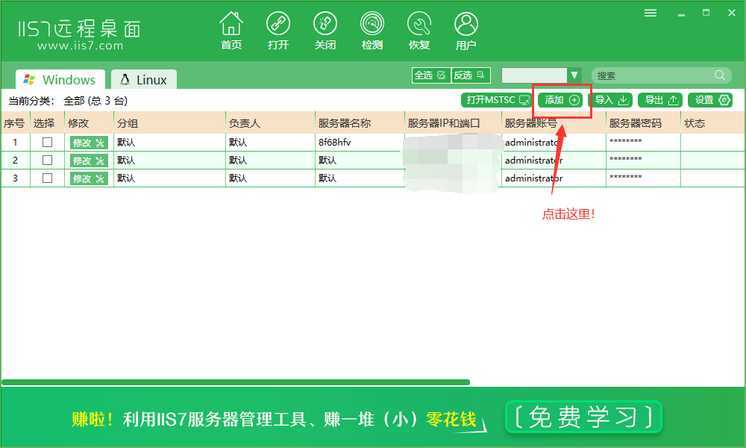Click 反选 invert selection button
The height and width of the screenshot is (448, 746).
point(471,75)
